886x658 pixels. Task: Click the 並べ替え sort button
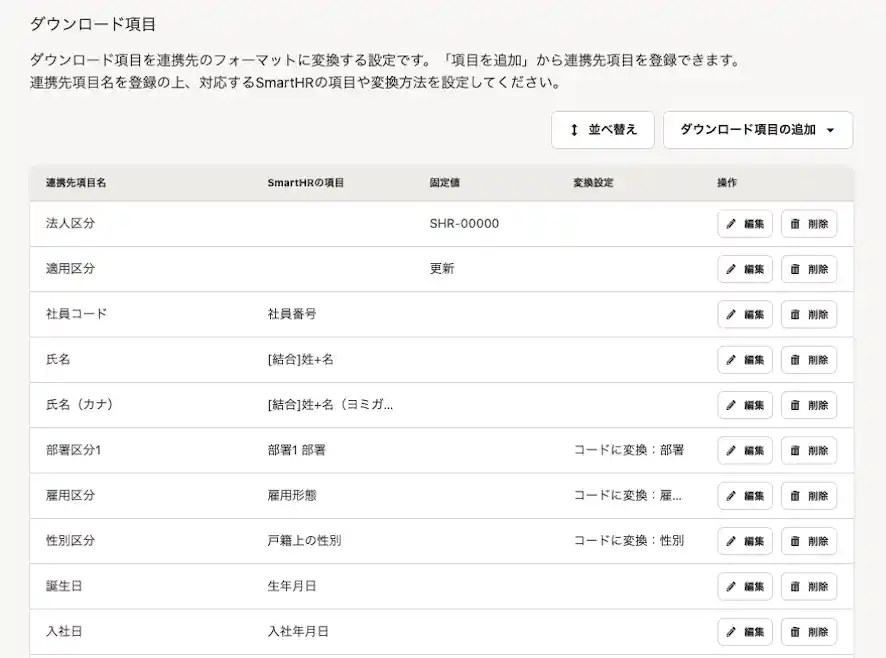tap(603, 129)
